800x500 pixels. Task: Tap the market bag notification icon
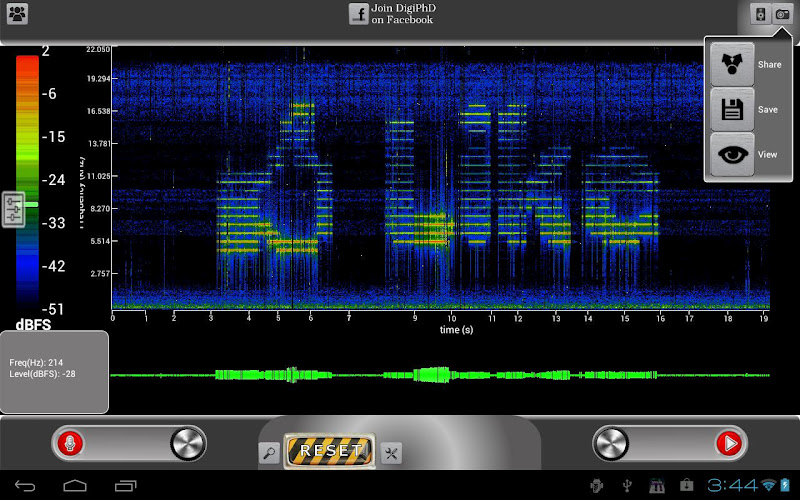687,485
